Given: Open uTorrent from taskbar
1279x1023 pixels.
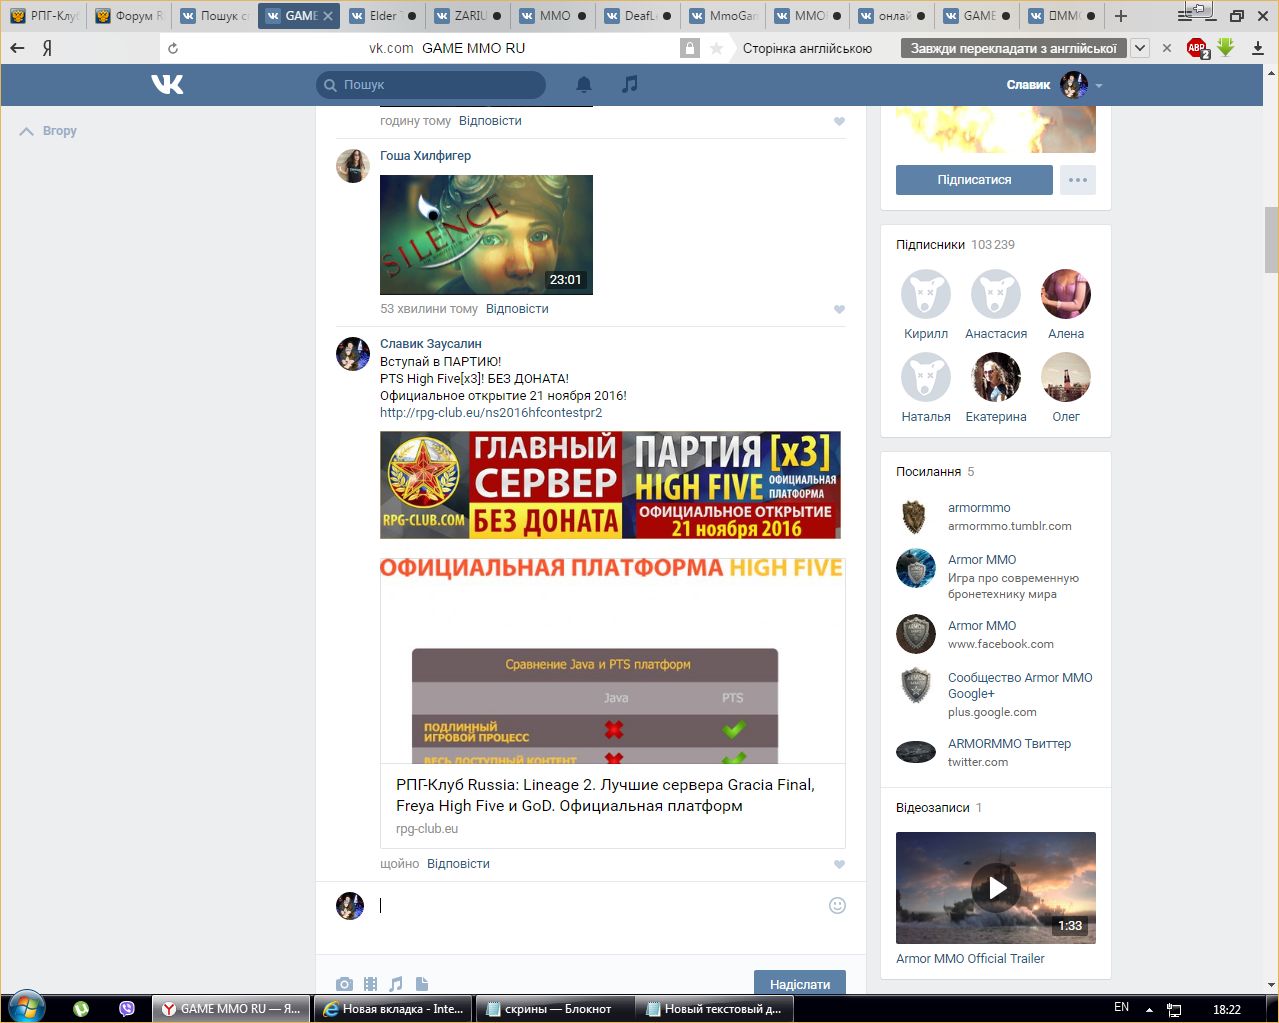Looking at the screenshot, I should pos(81,1009).
